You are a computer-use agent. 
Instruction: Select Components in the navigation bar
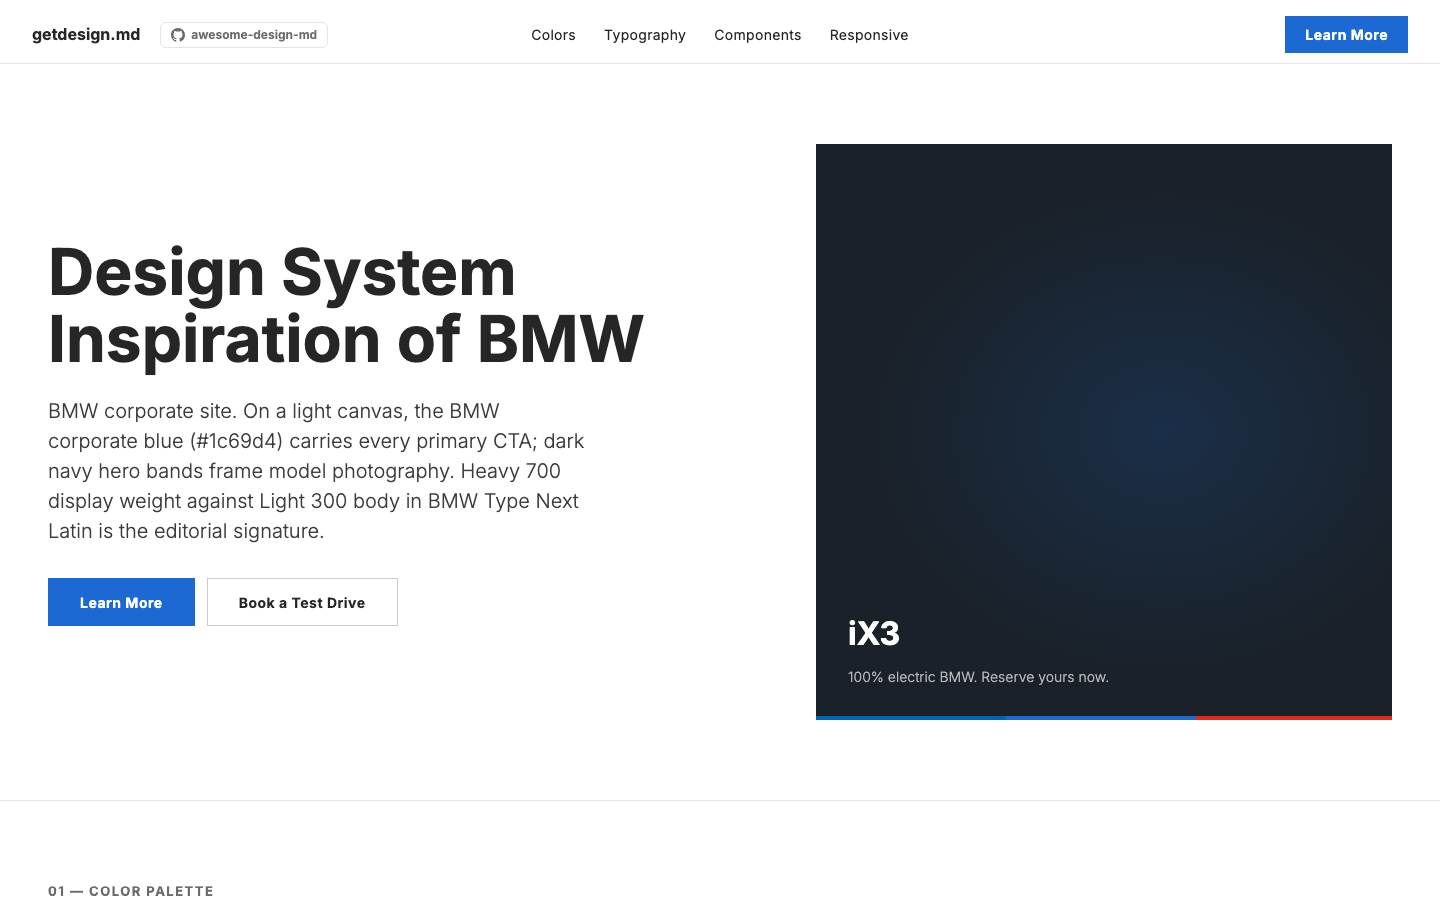click(x=757, y=35)
